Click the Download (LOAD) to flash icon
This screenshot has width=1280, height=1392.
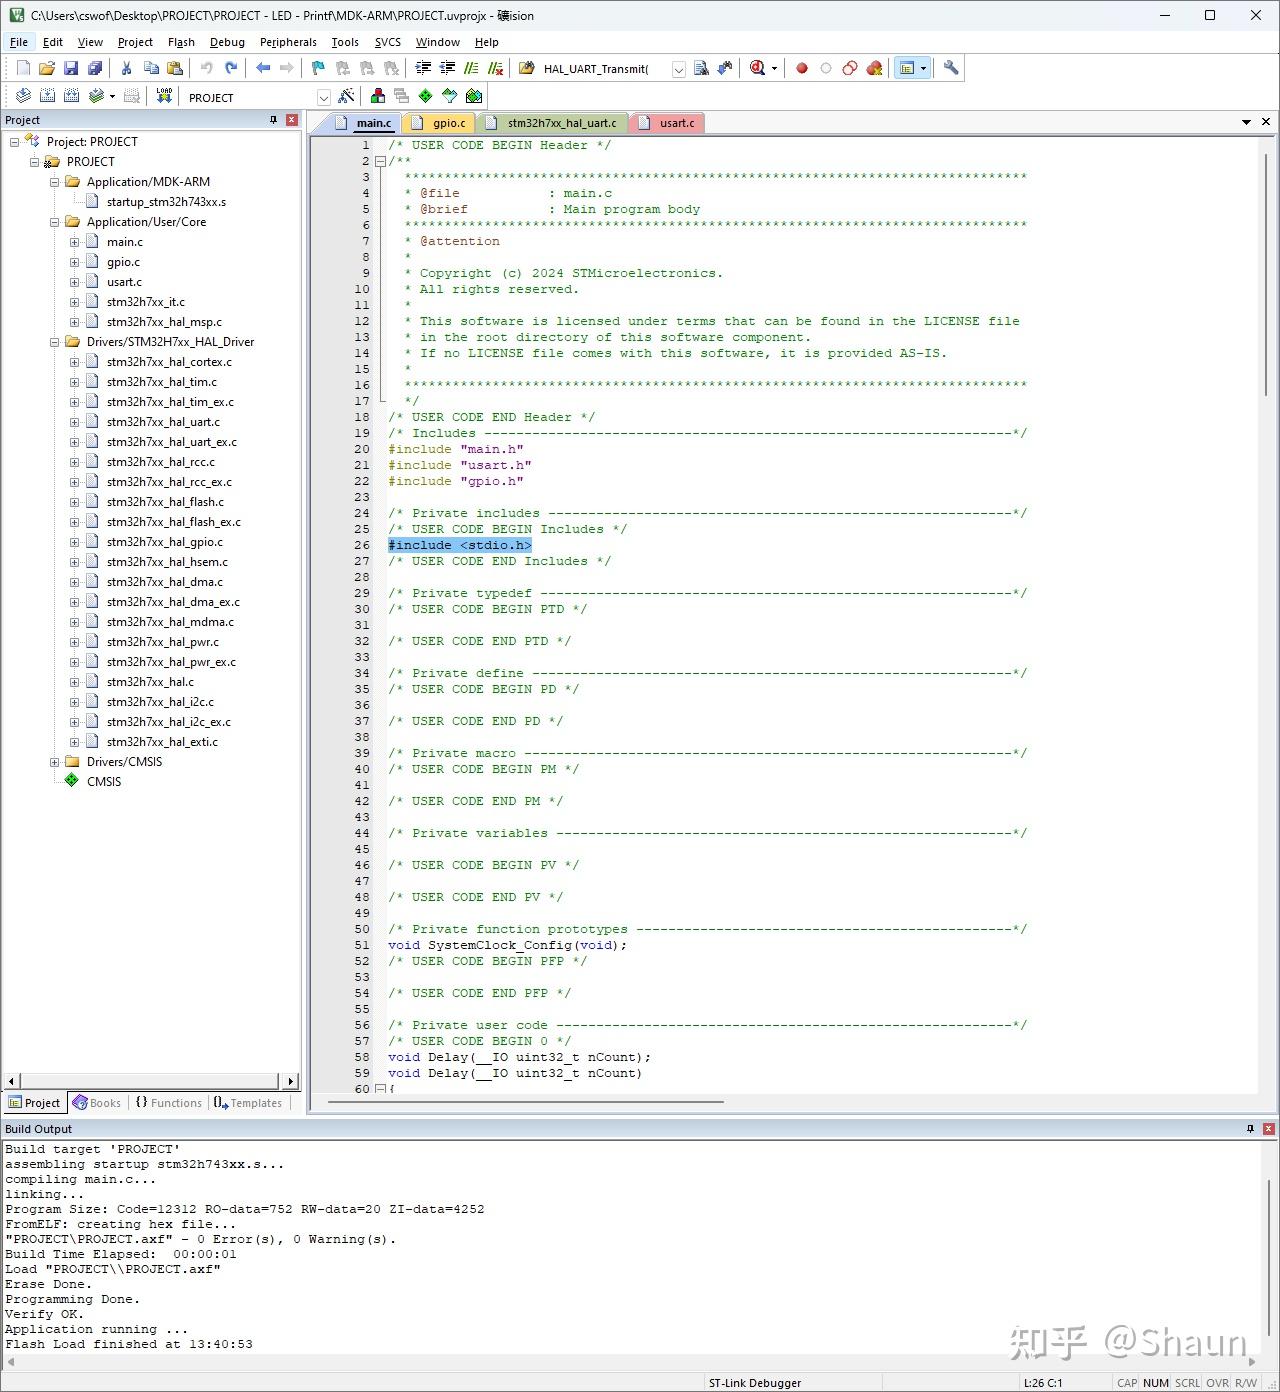[x=164, y=96]
